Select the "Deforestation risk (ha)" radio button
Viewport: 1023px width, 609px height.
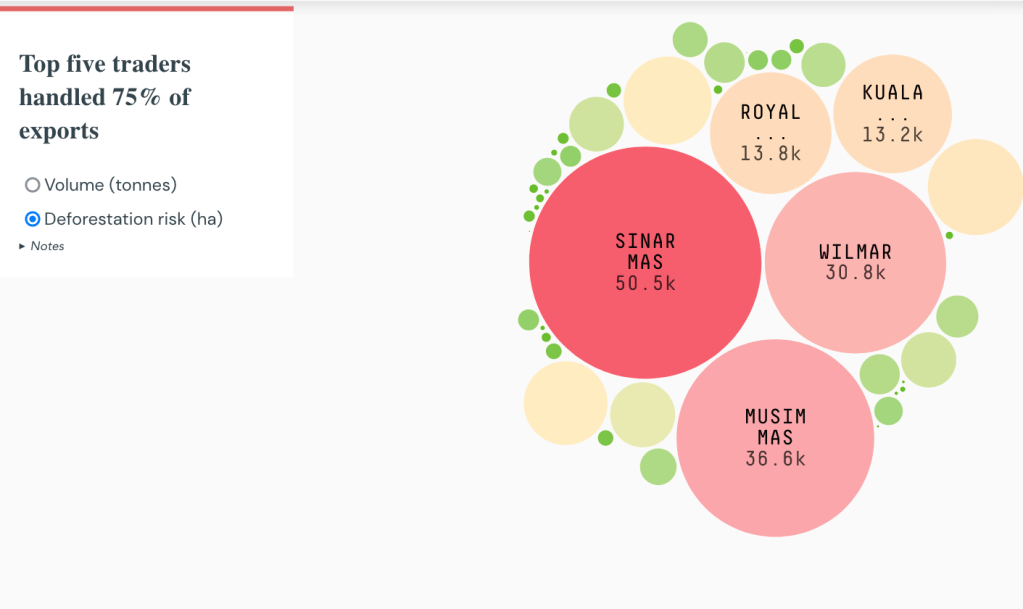click(x=33, y=219)
